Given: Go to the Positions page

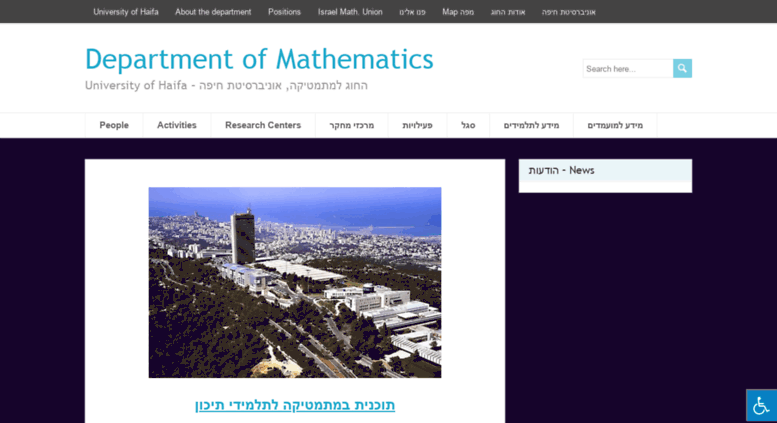Looking at the screenshot, I should [284, 12].
